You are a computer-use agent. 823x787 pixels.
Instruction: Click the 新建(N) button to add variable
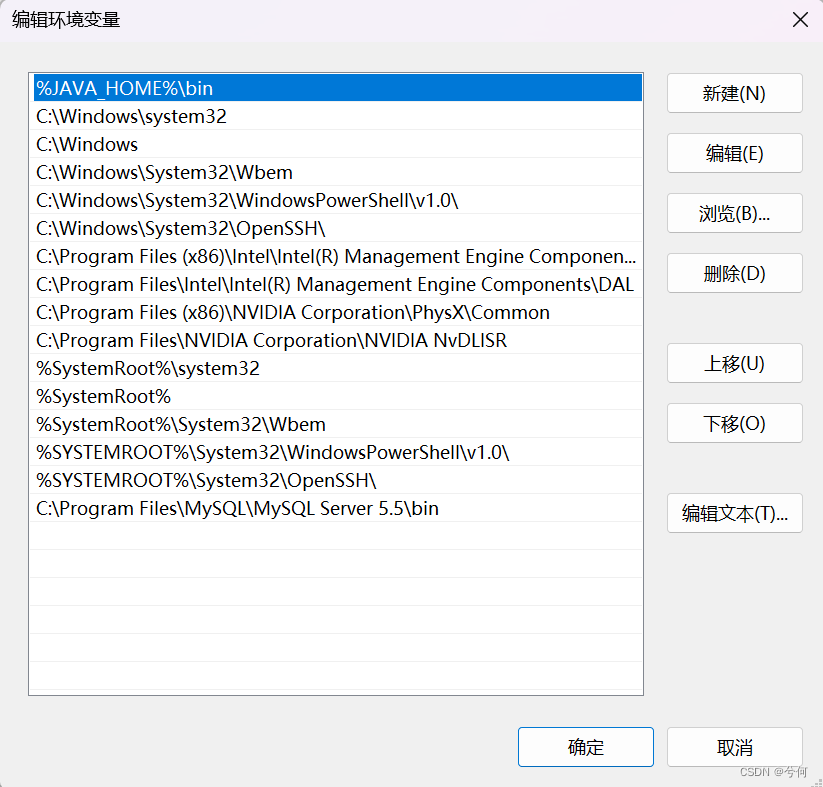pyautogui.click(x=734, y=93)
